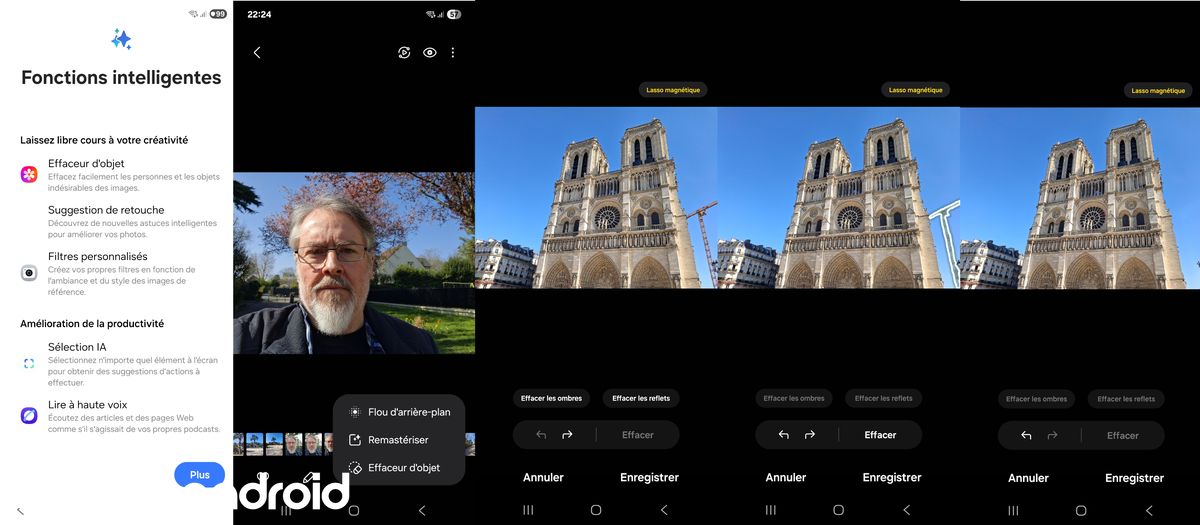This screenshot has width=1200, height=525.
Task: Choose Remastériser from the popup menu
Action: (397, 440)
